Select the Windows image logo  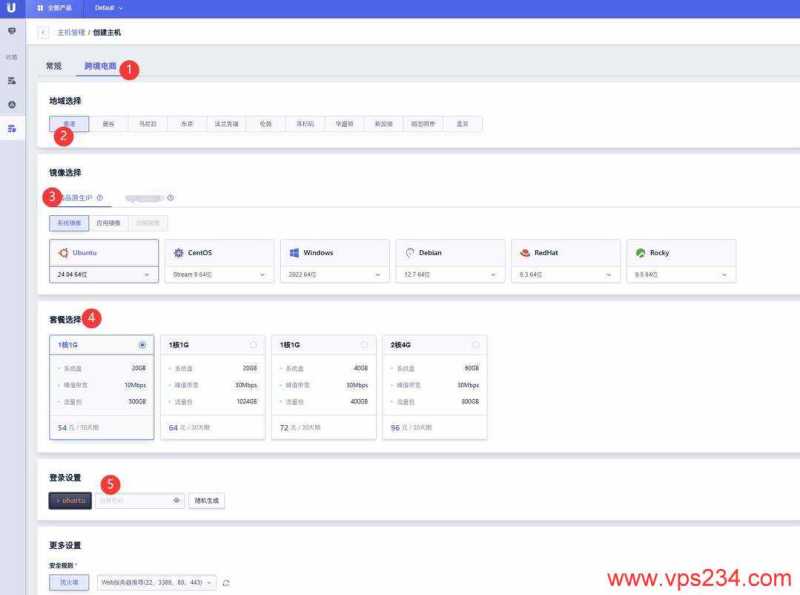point(295,253)
